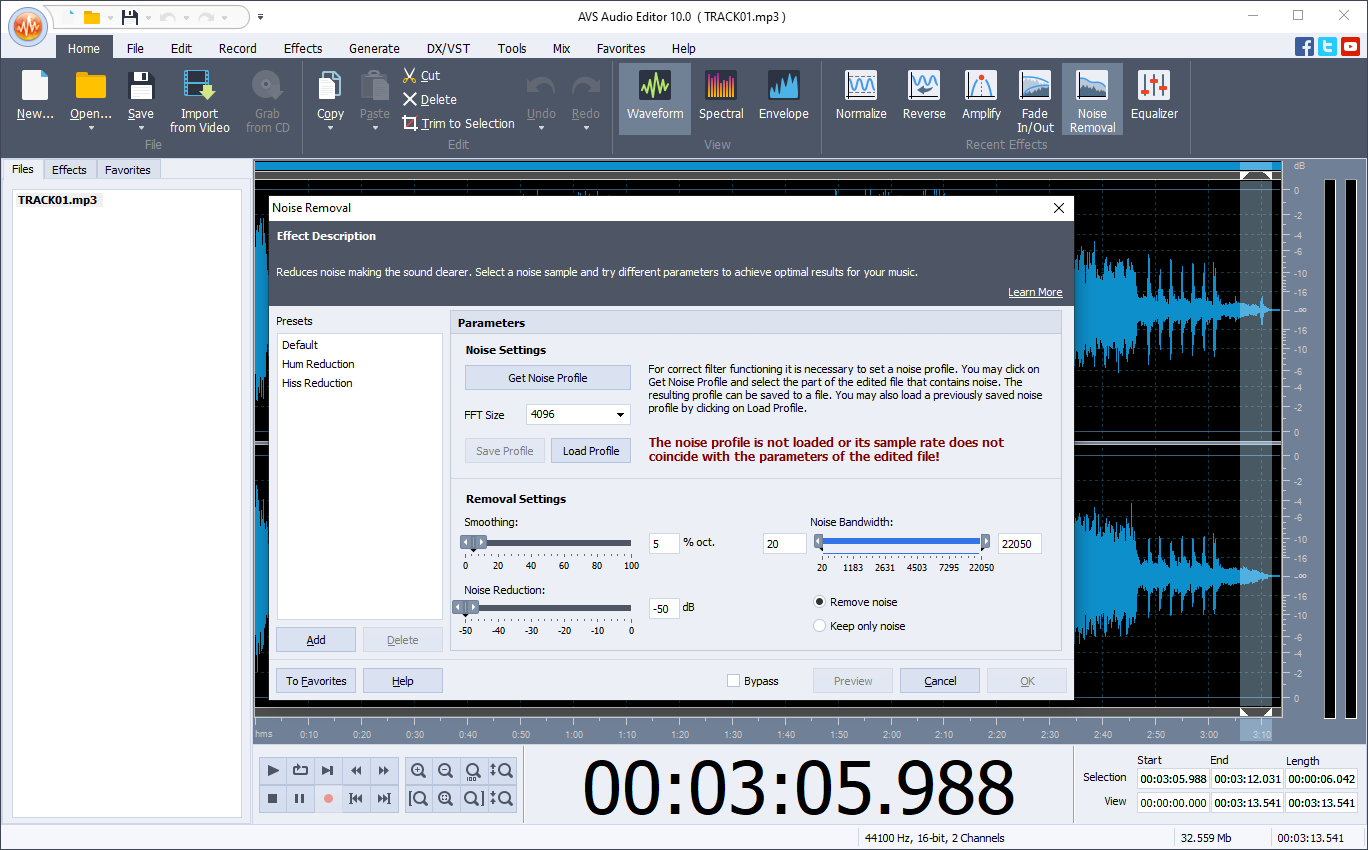This screenshot has height=850, width=1368.
Task: Open the Learn More link
Action: pyautogui.click(x=1035, y=291)
